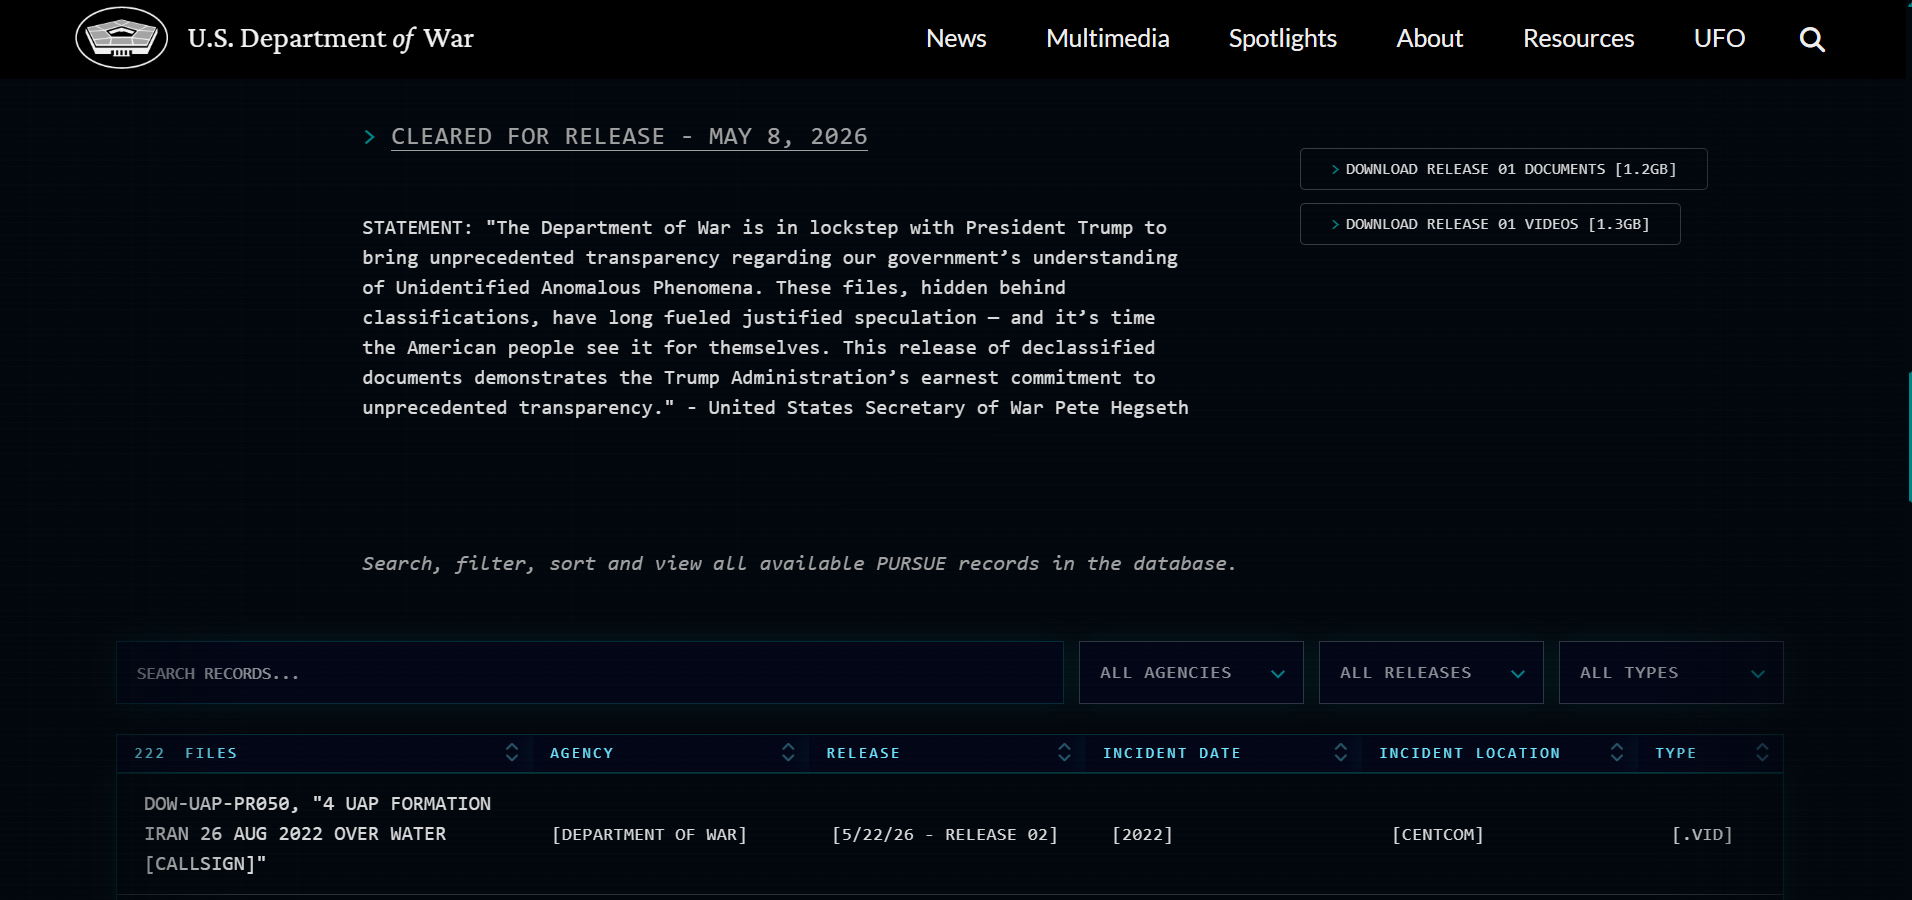Sort by Files column arrows
Viewport: 1912px width, 900px height.
pyautogui.click(x=512, y=753)
